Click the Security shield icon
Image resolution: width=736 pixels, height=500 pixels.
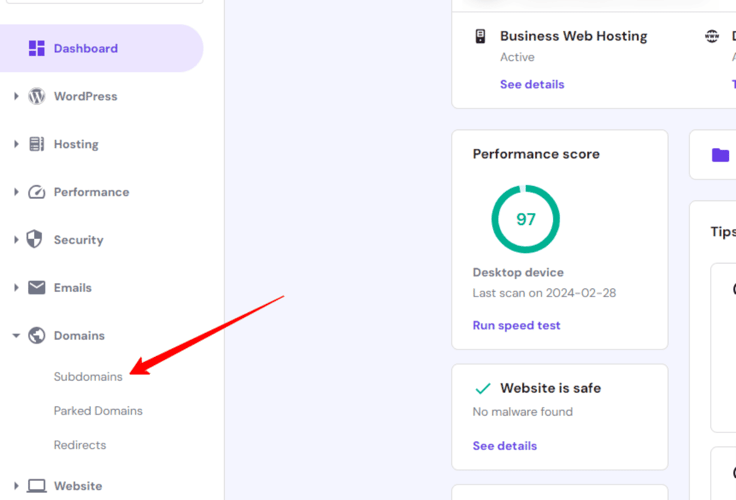(x=34, y=239)
